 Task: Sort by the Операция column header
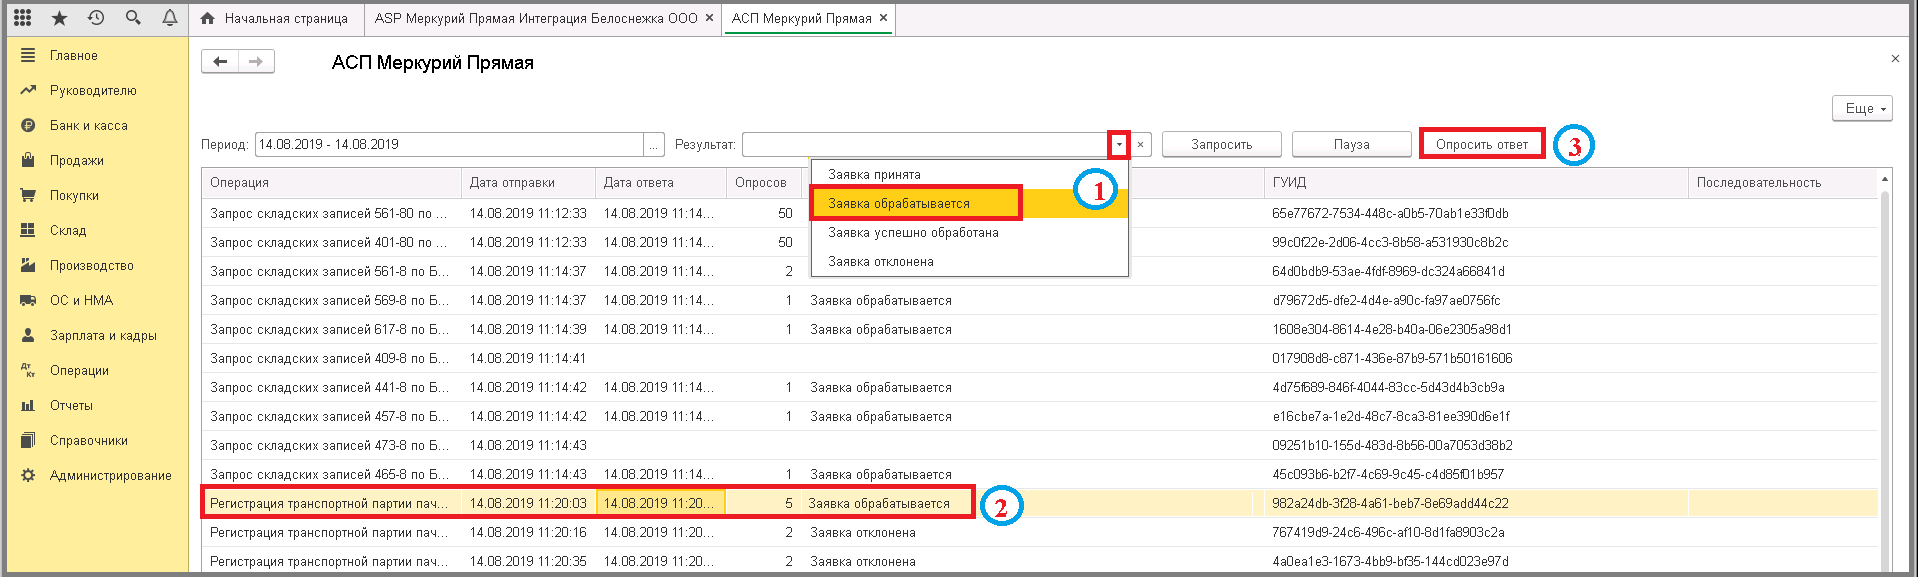(x=331, y=183)
